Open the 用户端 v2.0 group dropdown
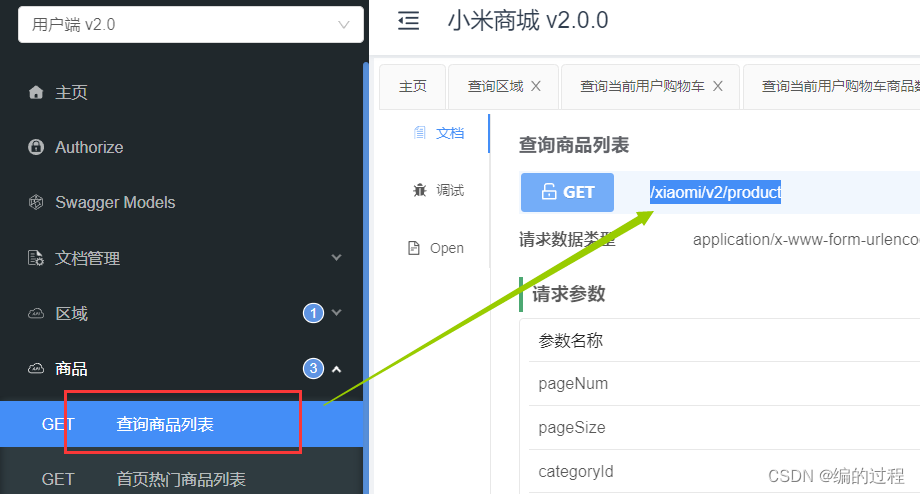Screen dimensions: 920x494 191,25
